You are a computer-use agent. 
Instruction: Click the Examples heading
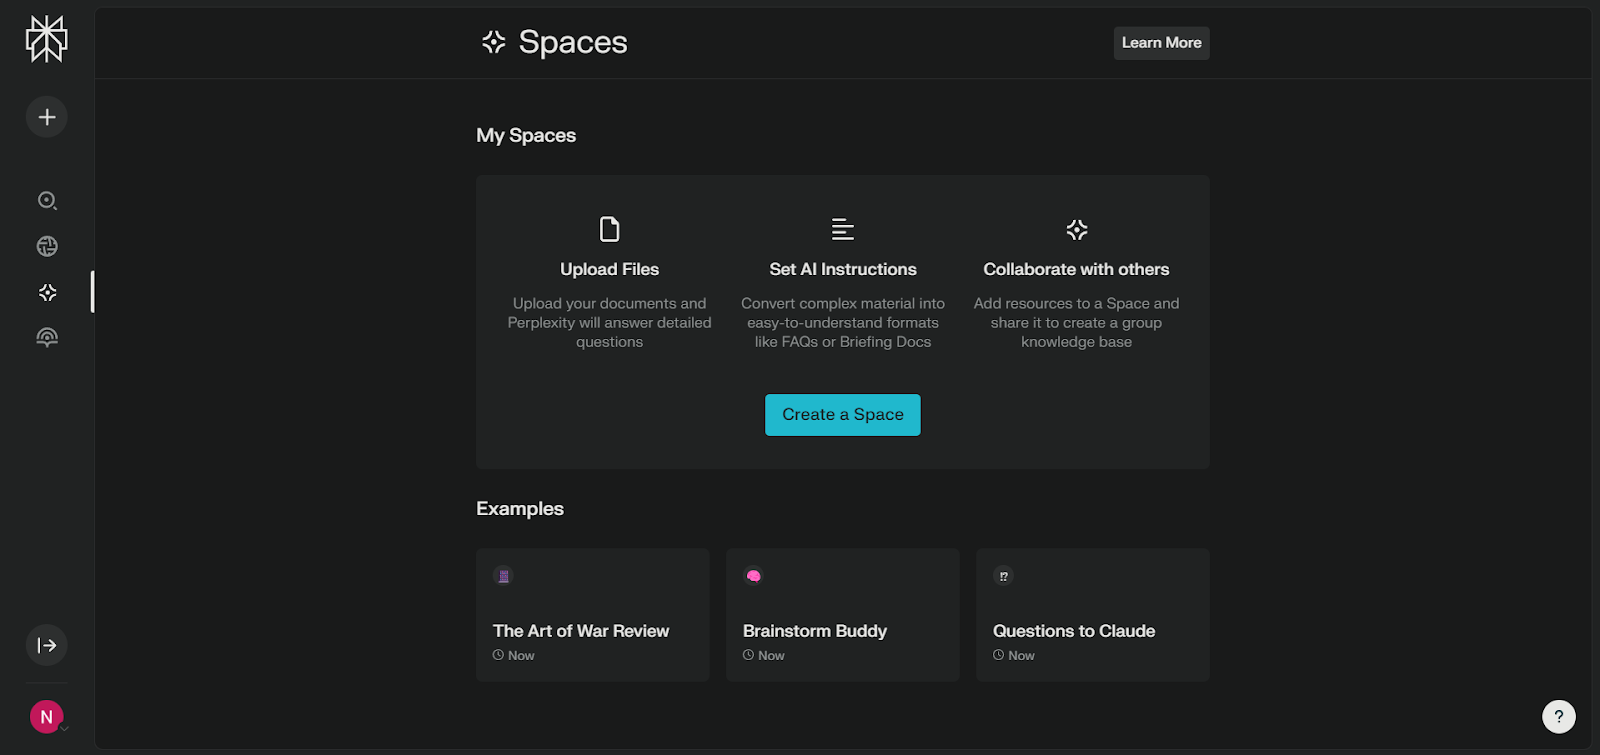pyautogui.click(x=520, y=508)
